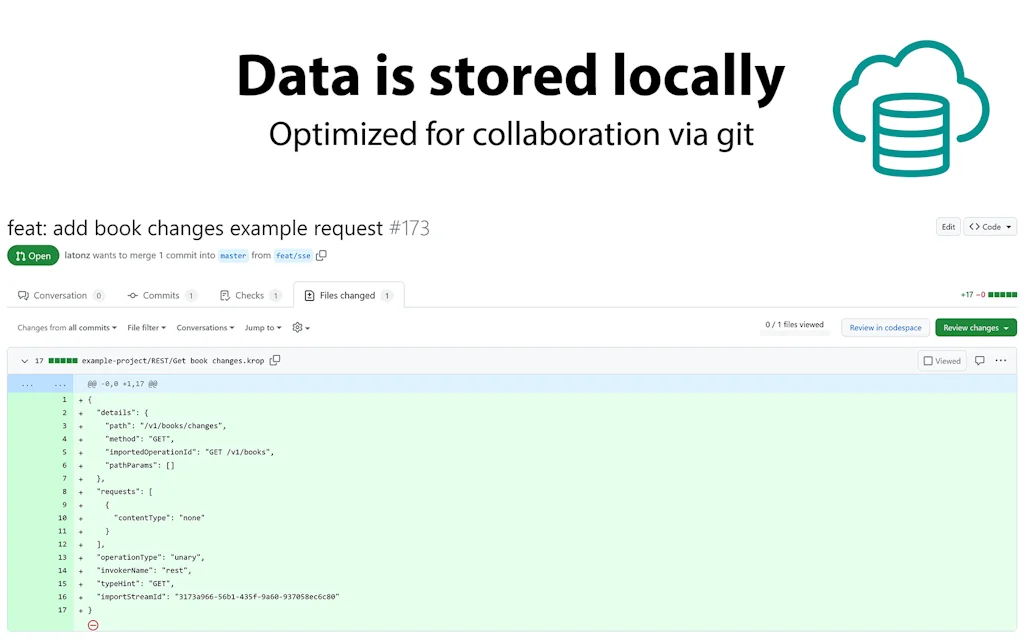Viewport: 1024px width, 640px height.
Task: Open the Conversations dropdown
Action: tap(205, 328)
